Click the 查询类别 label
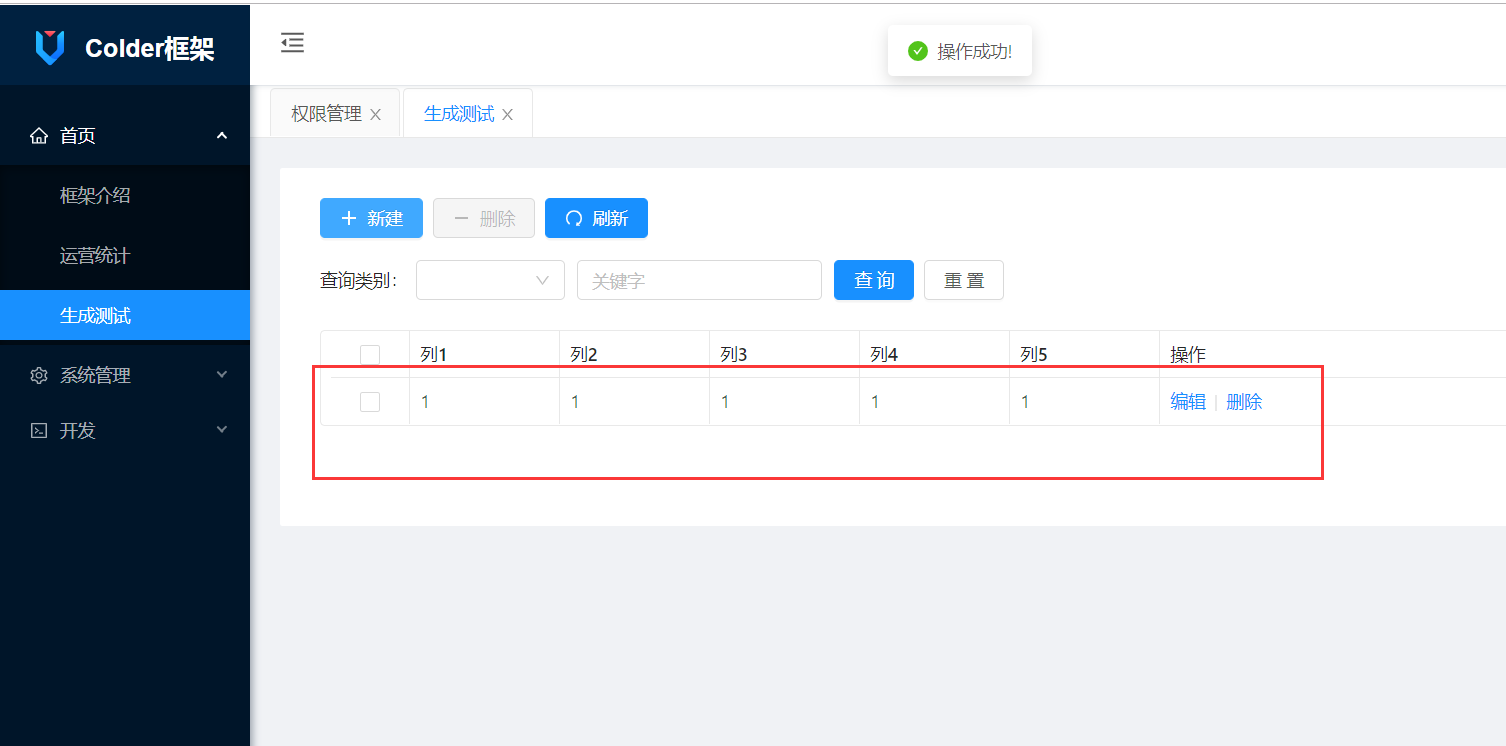This screenshot has height=746, width=1506. (x=359, y=281)
